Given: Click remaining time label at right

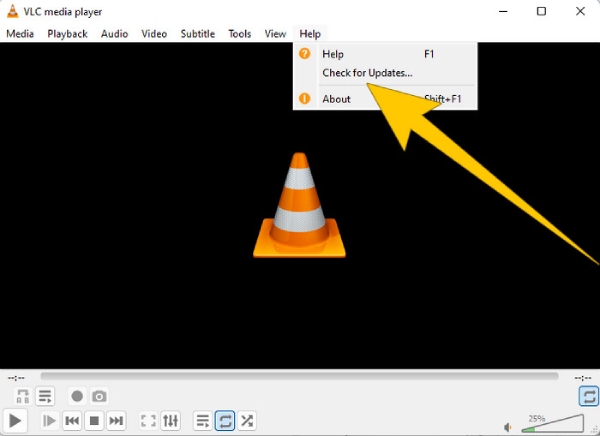Looking at the screenshot, I should point(583,378).
